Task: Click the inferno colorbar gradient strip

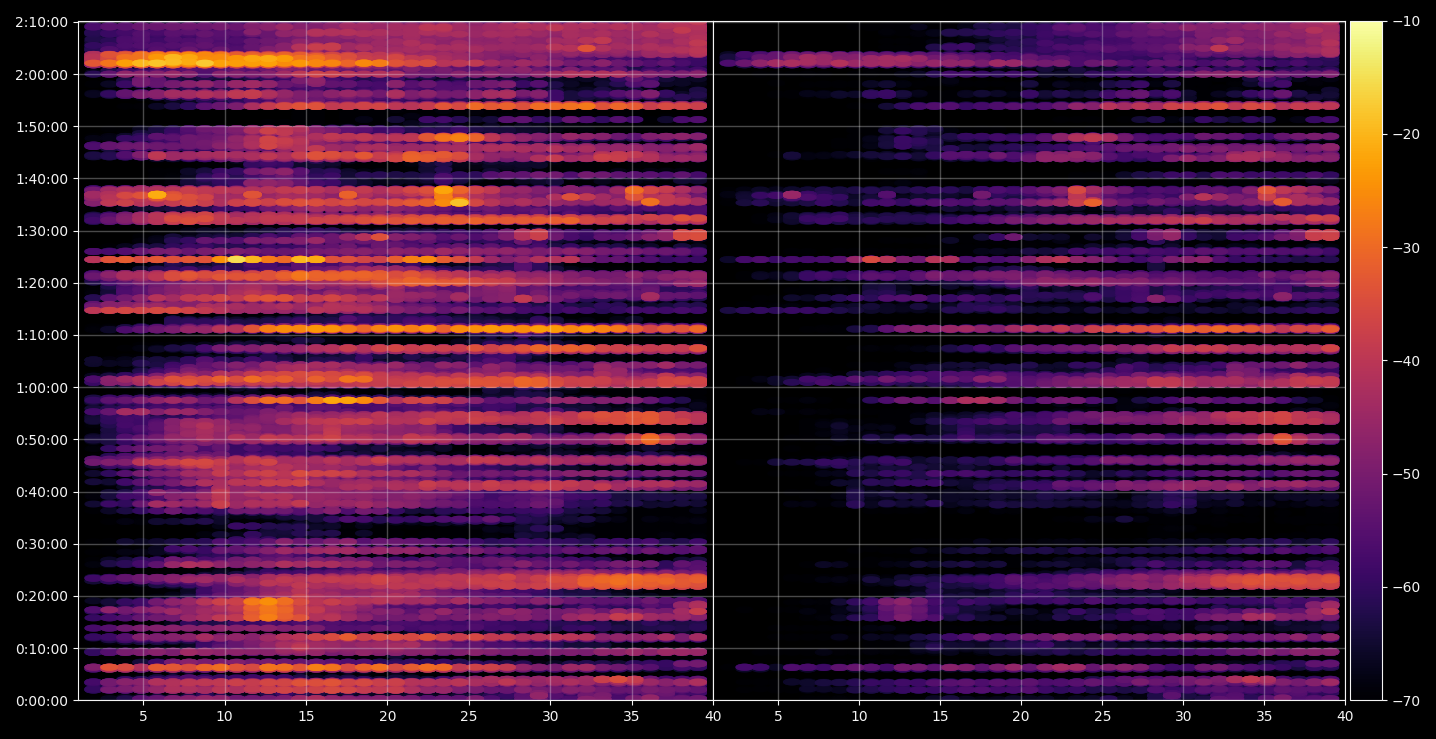Action: 1366,361
